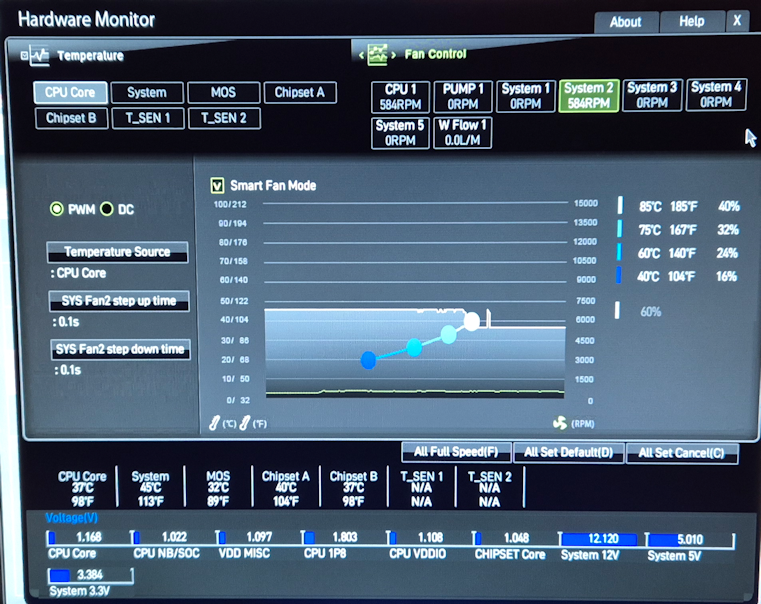Click the Fan Control chart icon
The width and height of the screenshot is (761, 604).
coord(377,54)
